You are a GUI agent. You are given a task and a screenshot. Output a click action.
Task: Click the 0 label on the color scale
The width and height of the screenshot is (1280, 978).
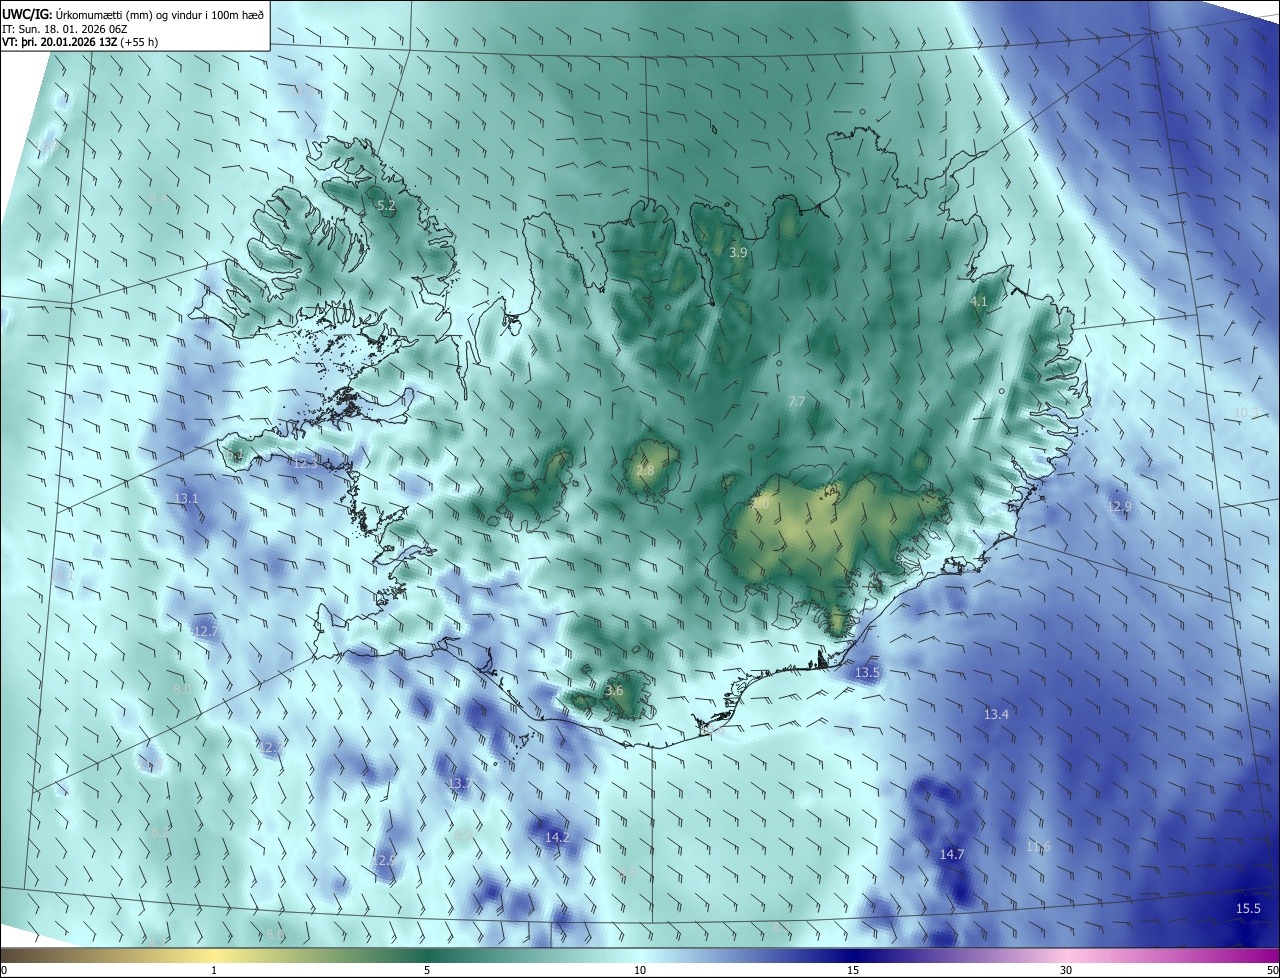click(x=4, y=970)
